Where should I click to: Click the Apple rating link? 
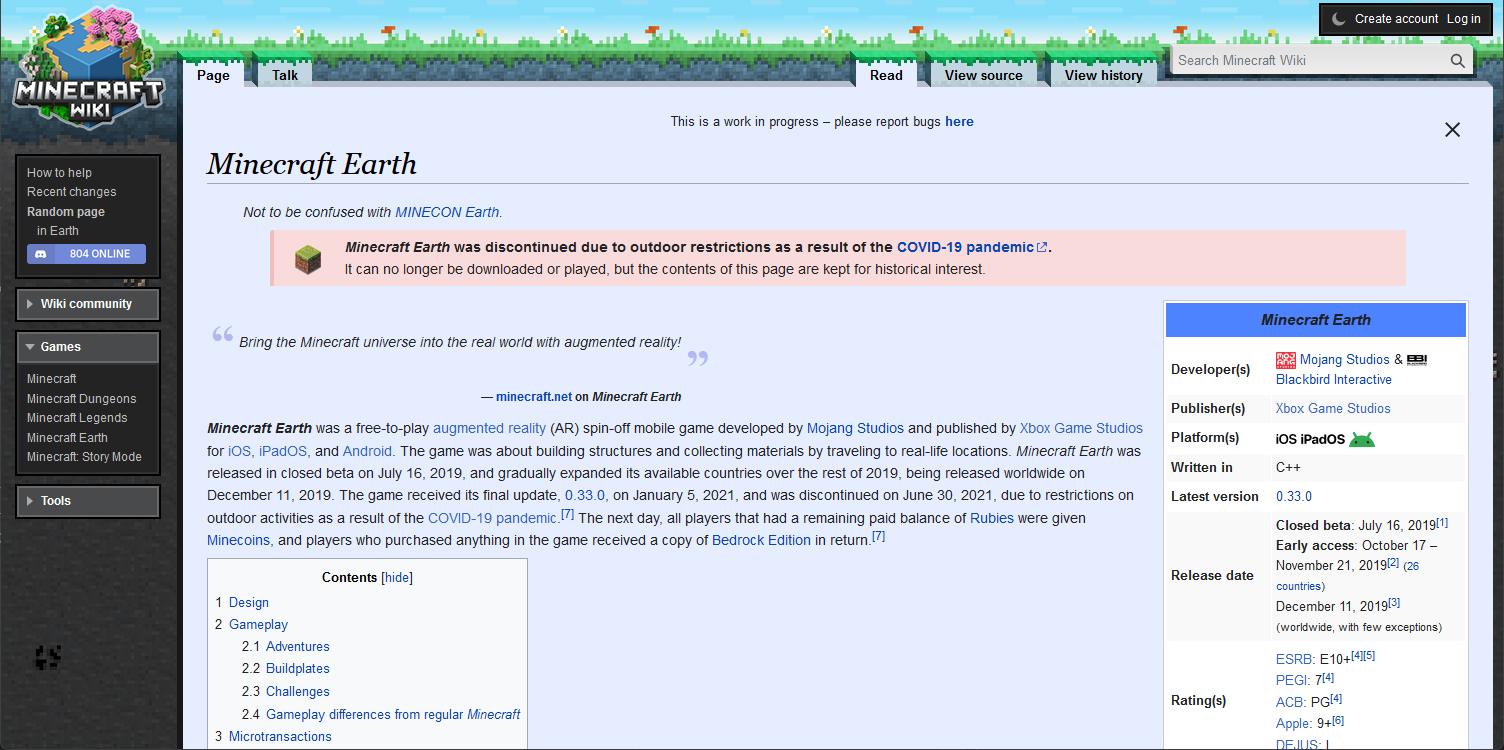(x=1293, y=724)
